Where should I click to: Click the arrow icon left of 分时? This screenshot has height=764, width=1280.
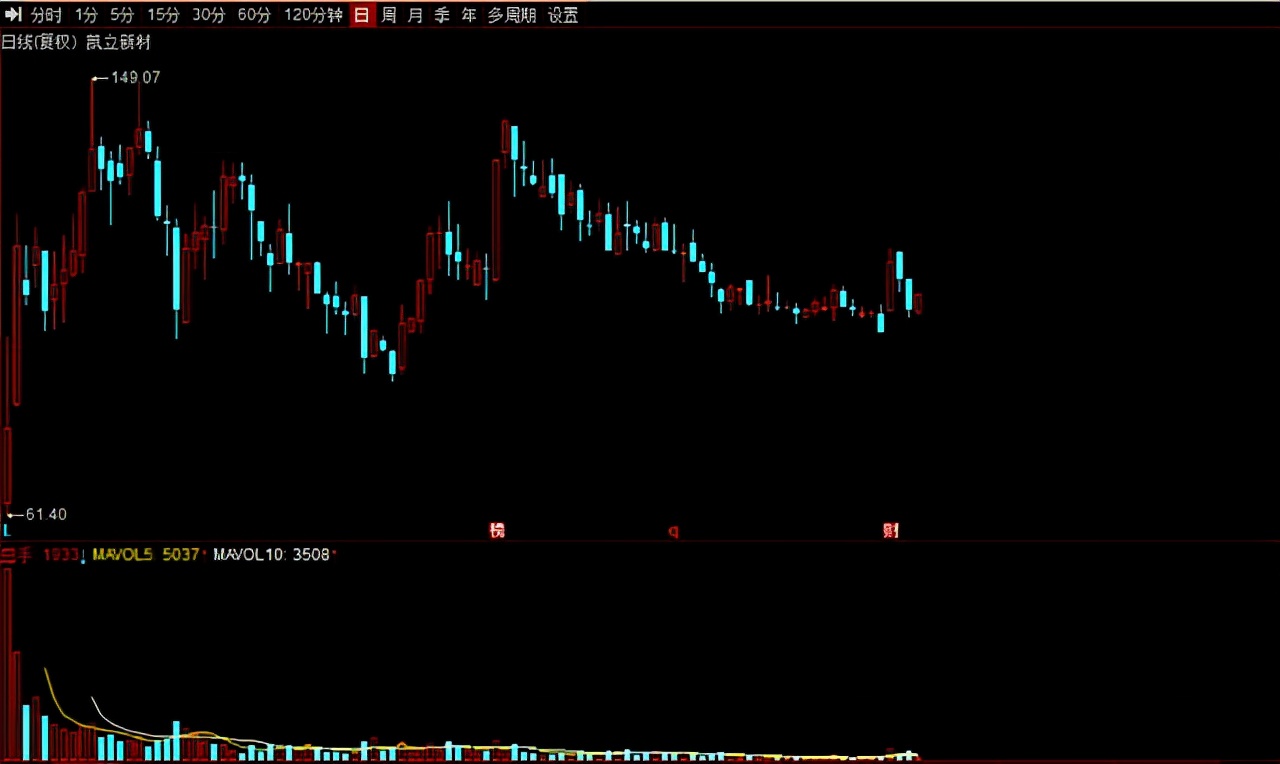(14, 15)
